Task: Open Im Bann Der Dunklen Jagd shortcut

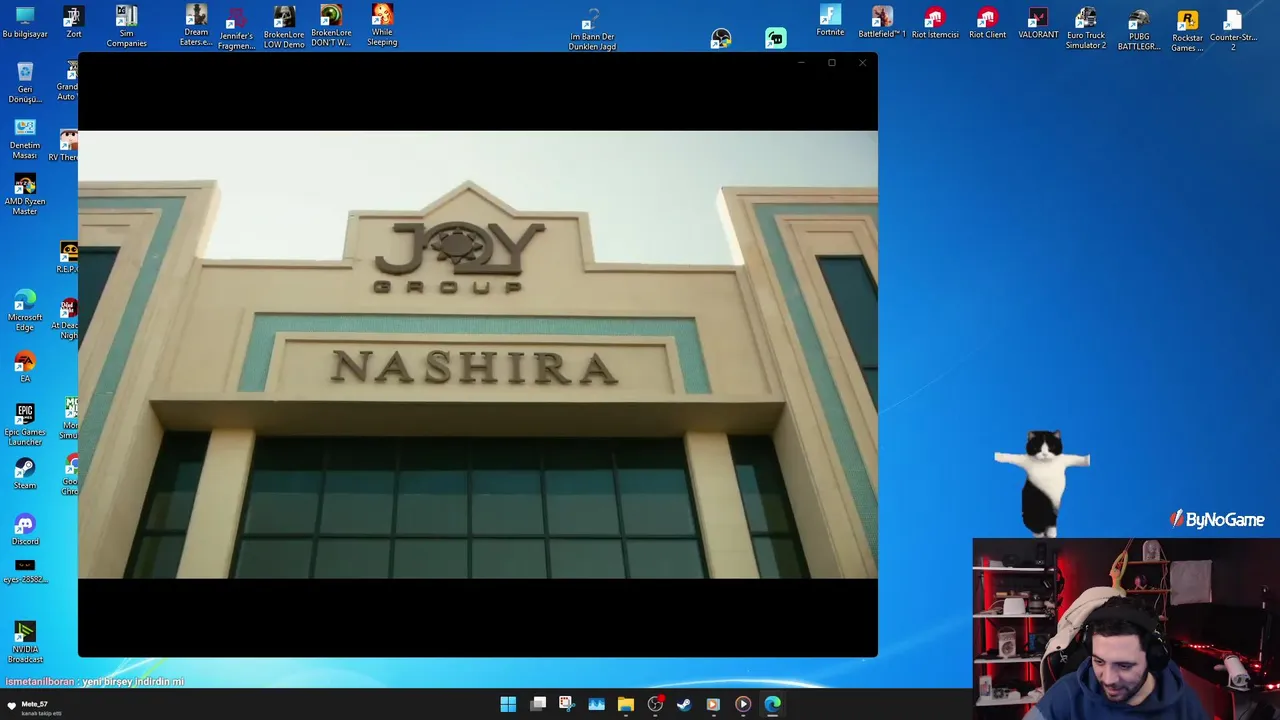Action: pyautogui.click(x=592, y=29)
